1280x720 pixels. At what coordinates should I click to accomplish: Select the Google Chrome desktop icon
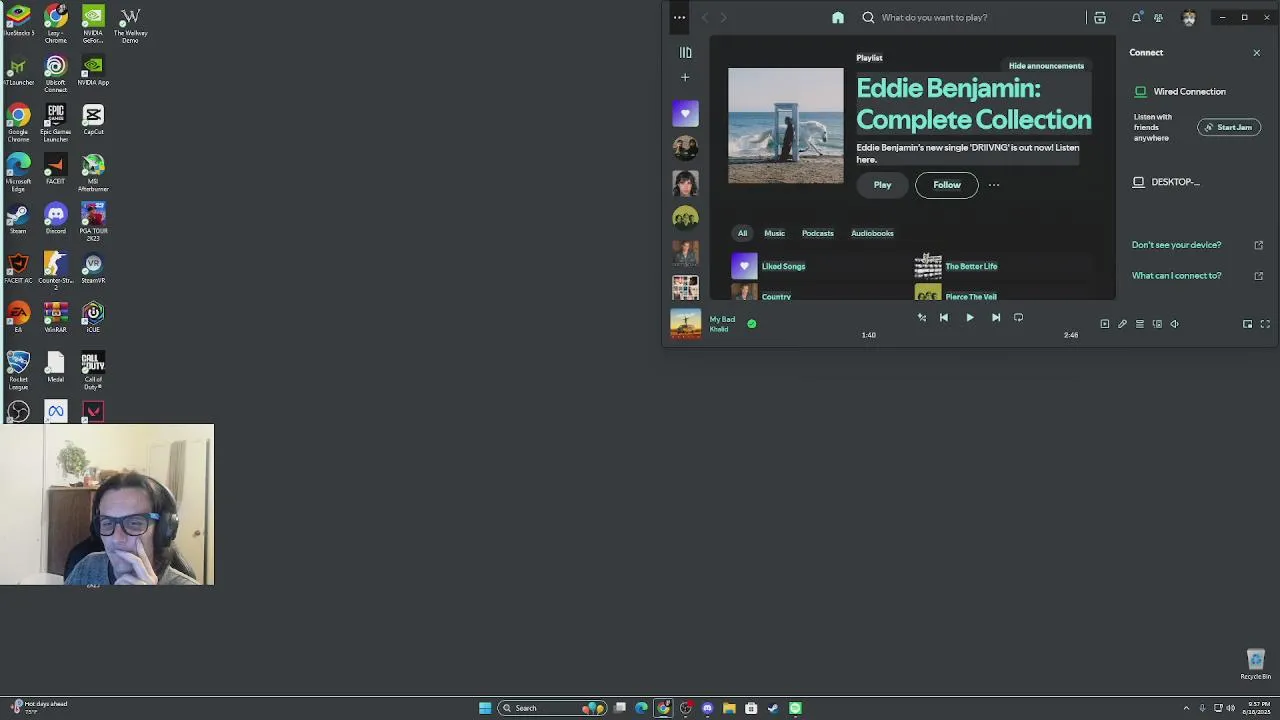pyautogui.click(x=18, y=122)
